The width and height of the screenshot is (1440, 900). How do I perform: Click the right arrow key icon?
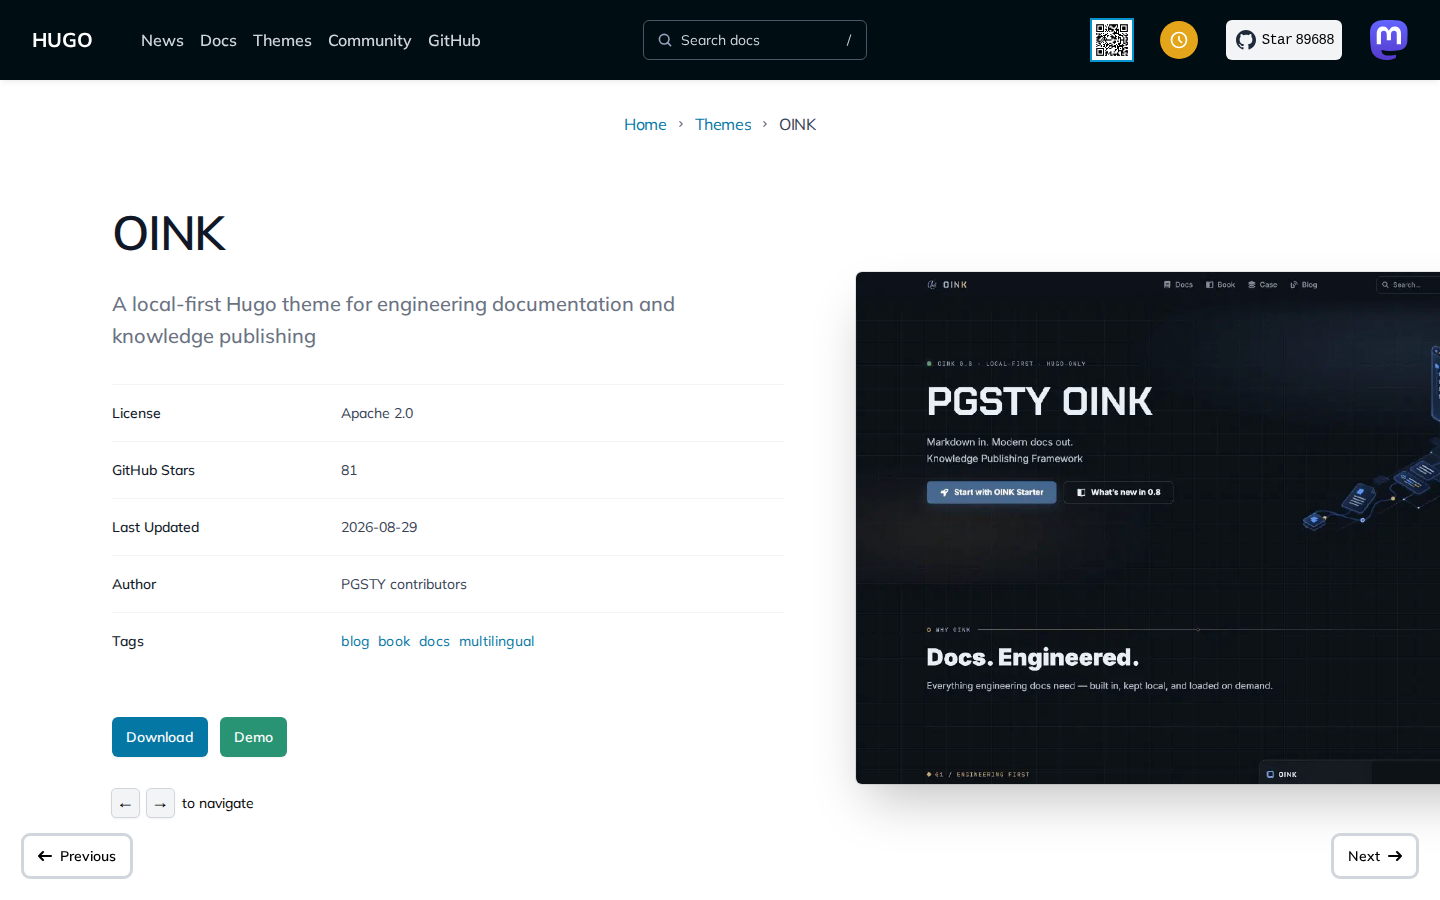160,803
